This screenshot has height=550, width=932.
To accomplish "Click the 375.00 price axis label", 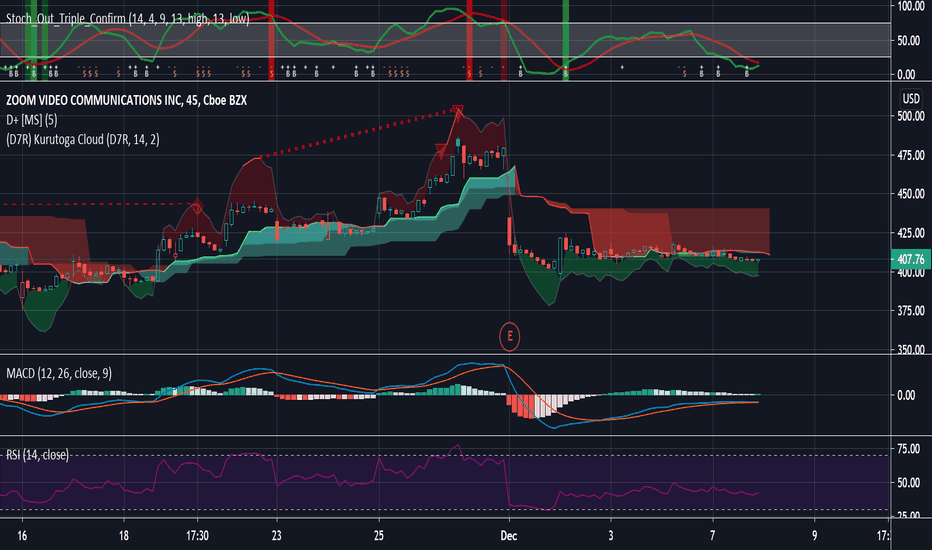I will point(911,311).
